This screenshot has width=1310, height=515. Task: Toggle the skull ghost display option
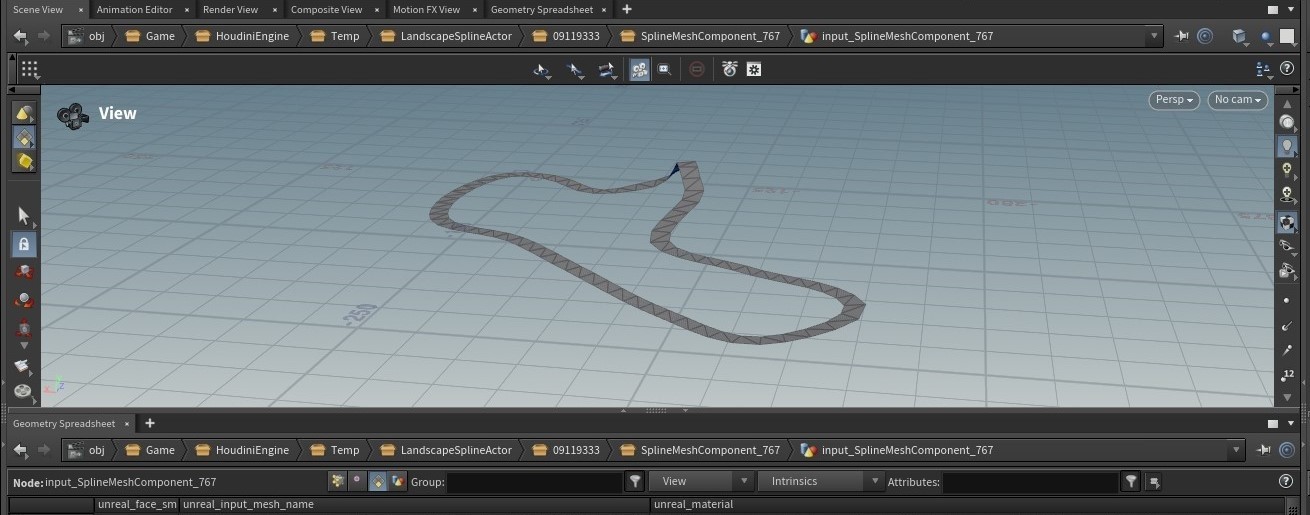pos(1287,194)
